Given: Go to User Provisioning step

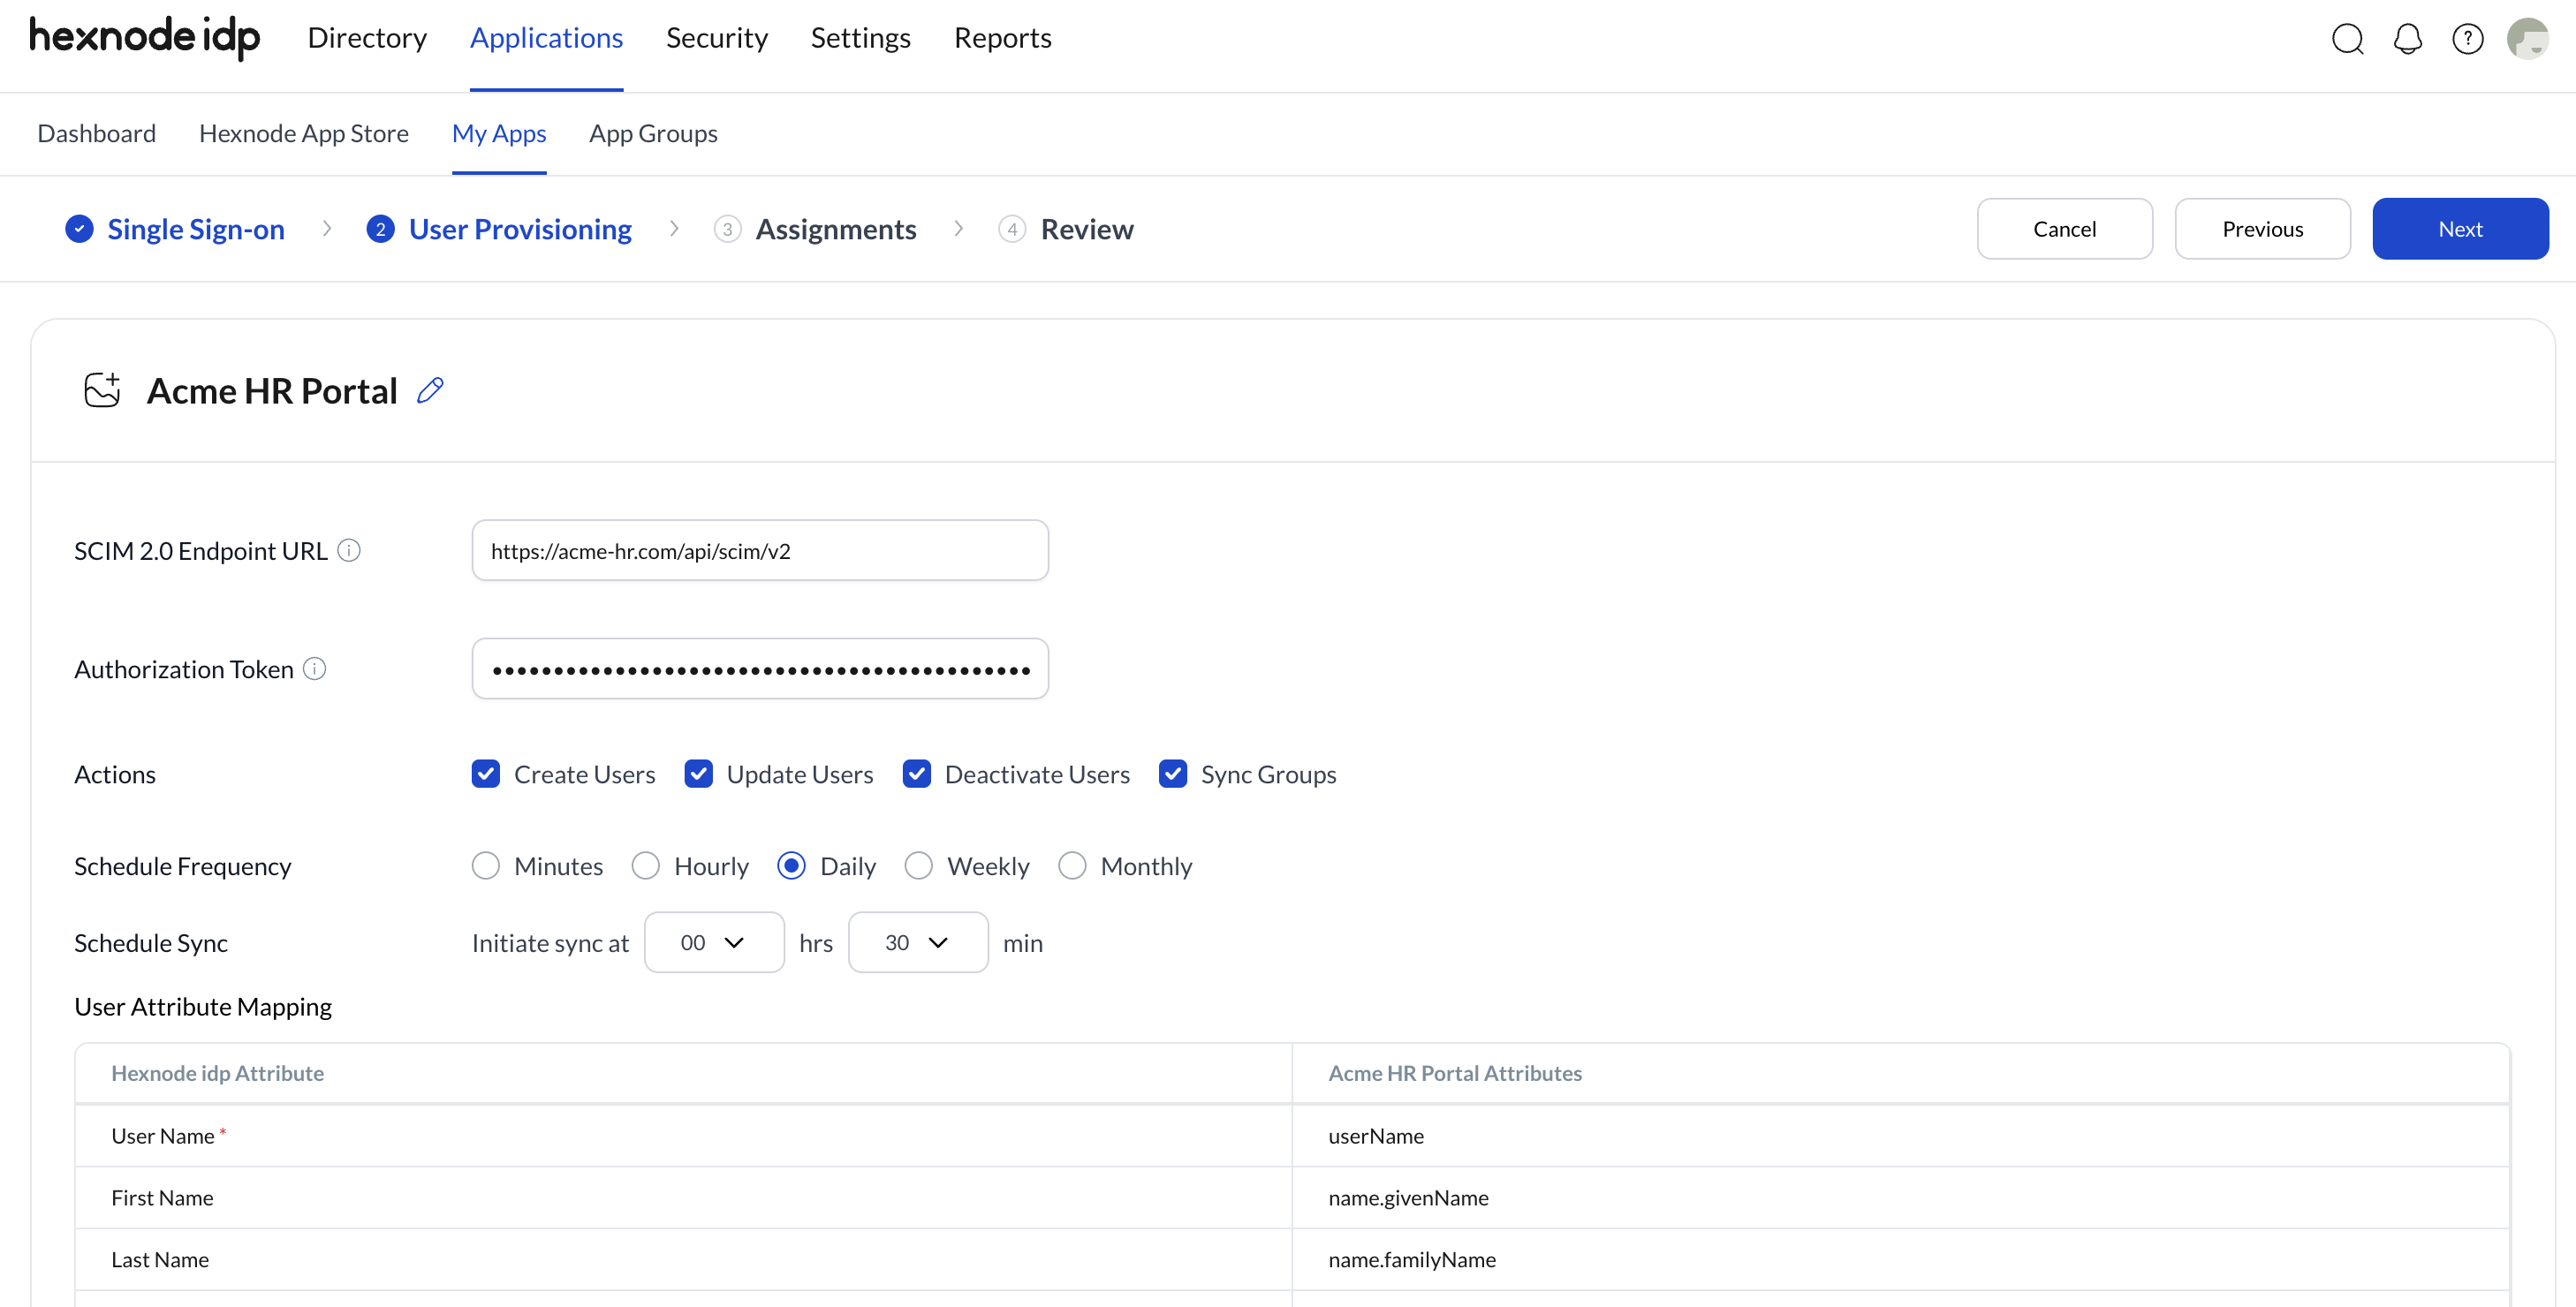Looking at the screenshot, I should pyautogui.click(x=520, y=229).
